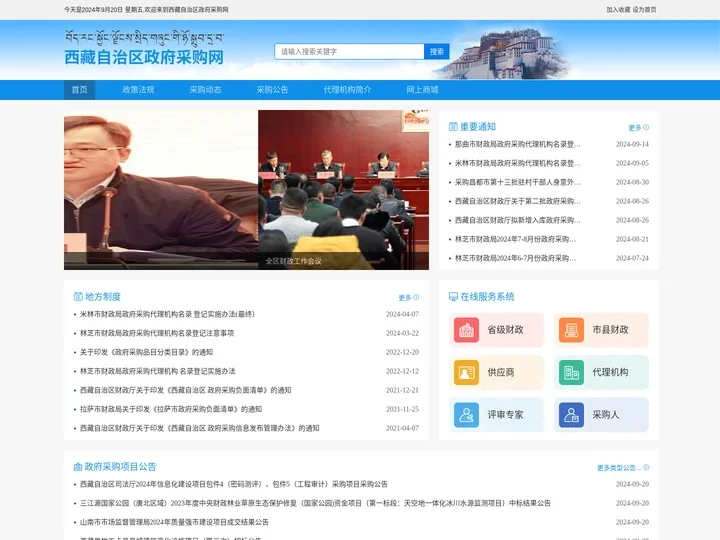Focus the search keyword input field

pyautogui.click(x=349, y=51)
